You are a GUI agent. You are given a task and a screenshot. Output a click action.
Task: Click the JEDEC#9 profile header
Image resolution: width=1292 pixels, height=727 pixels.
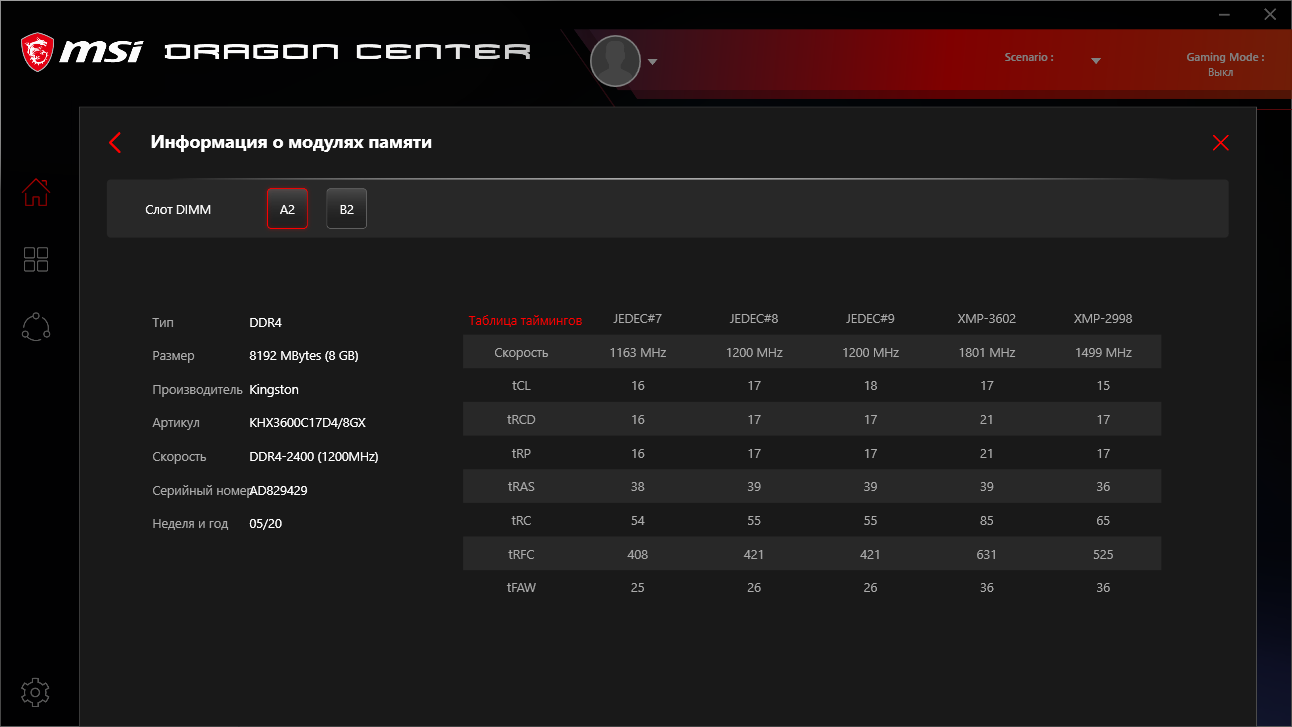[870, 319]
